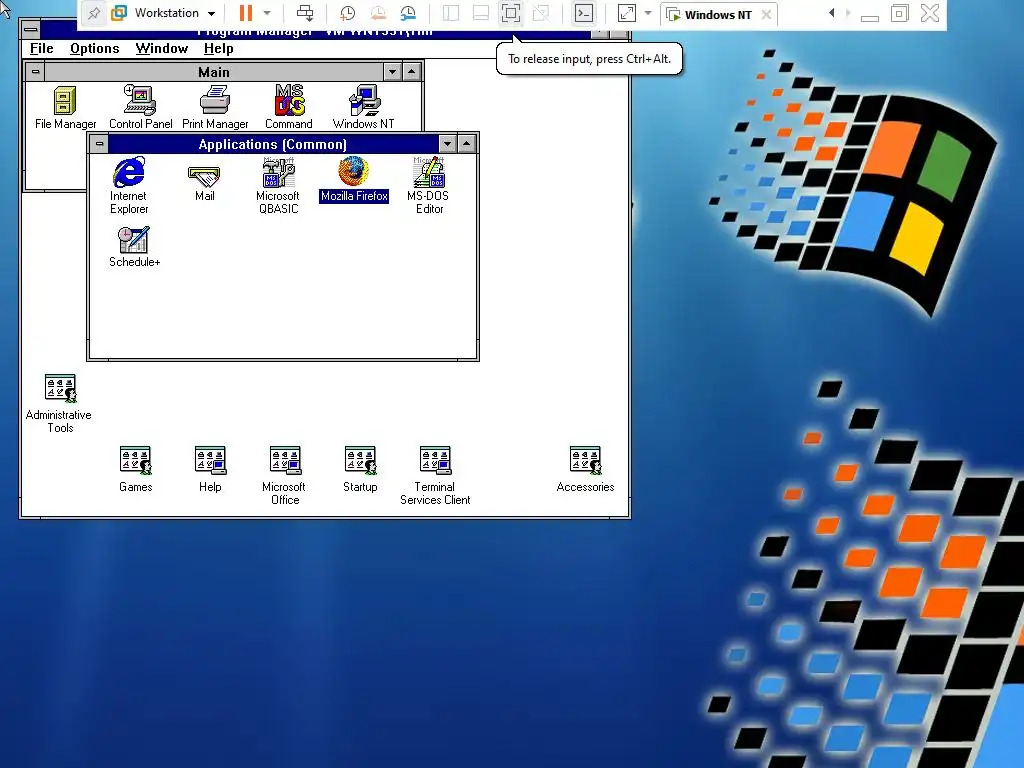The height and width of the screenshot is (768, 1024).
Task: Pin the VMware toolbar with pushpin icon
Action: point(93,13)
